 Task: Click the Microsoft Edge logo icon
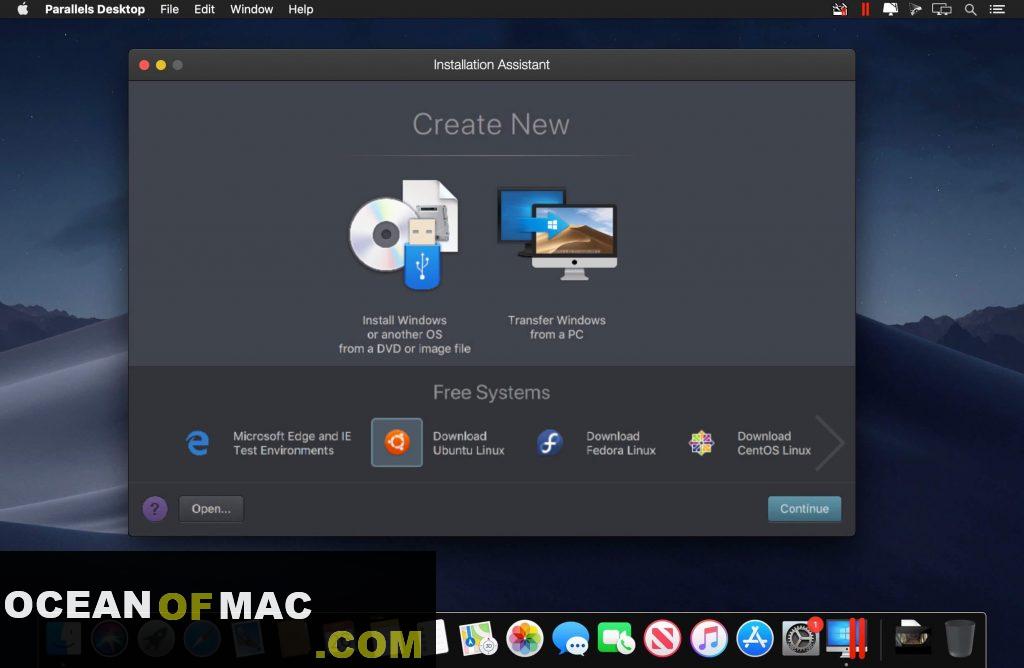pos(197,443)
